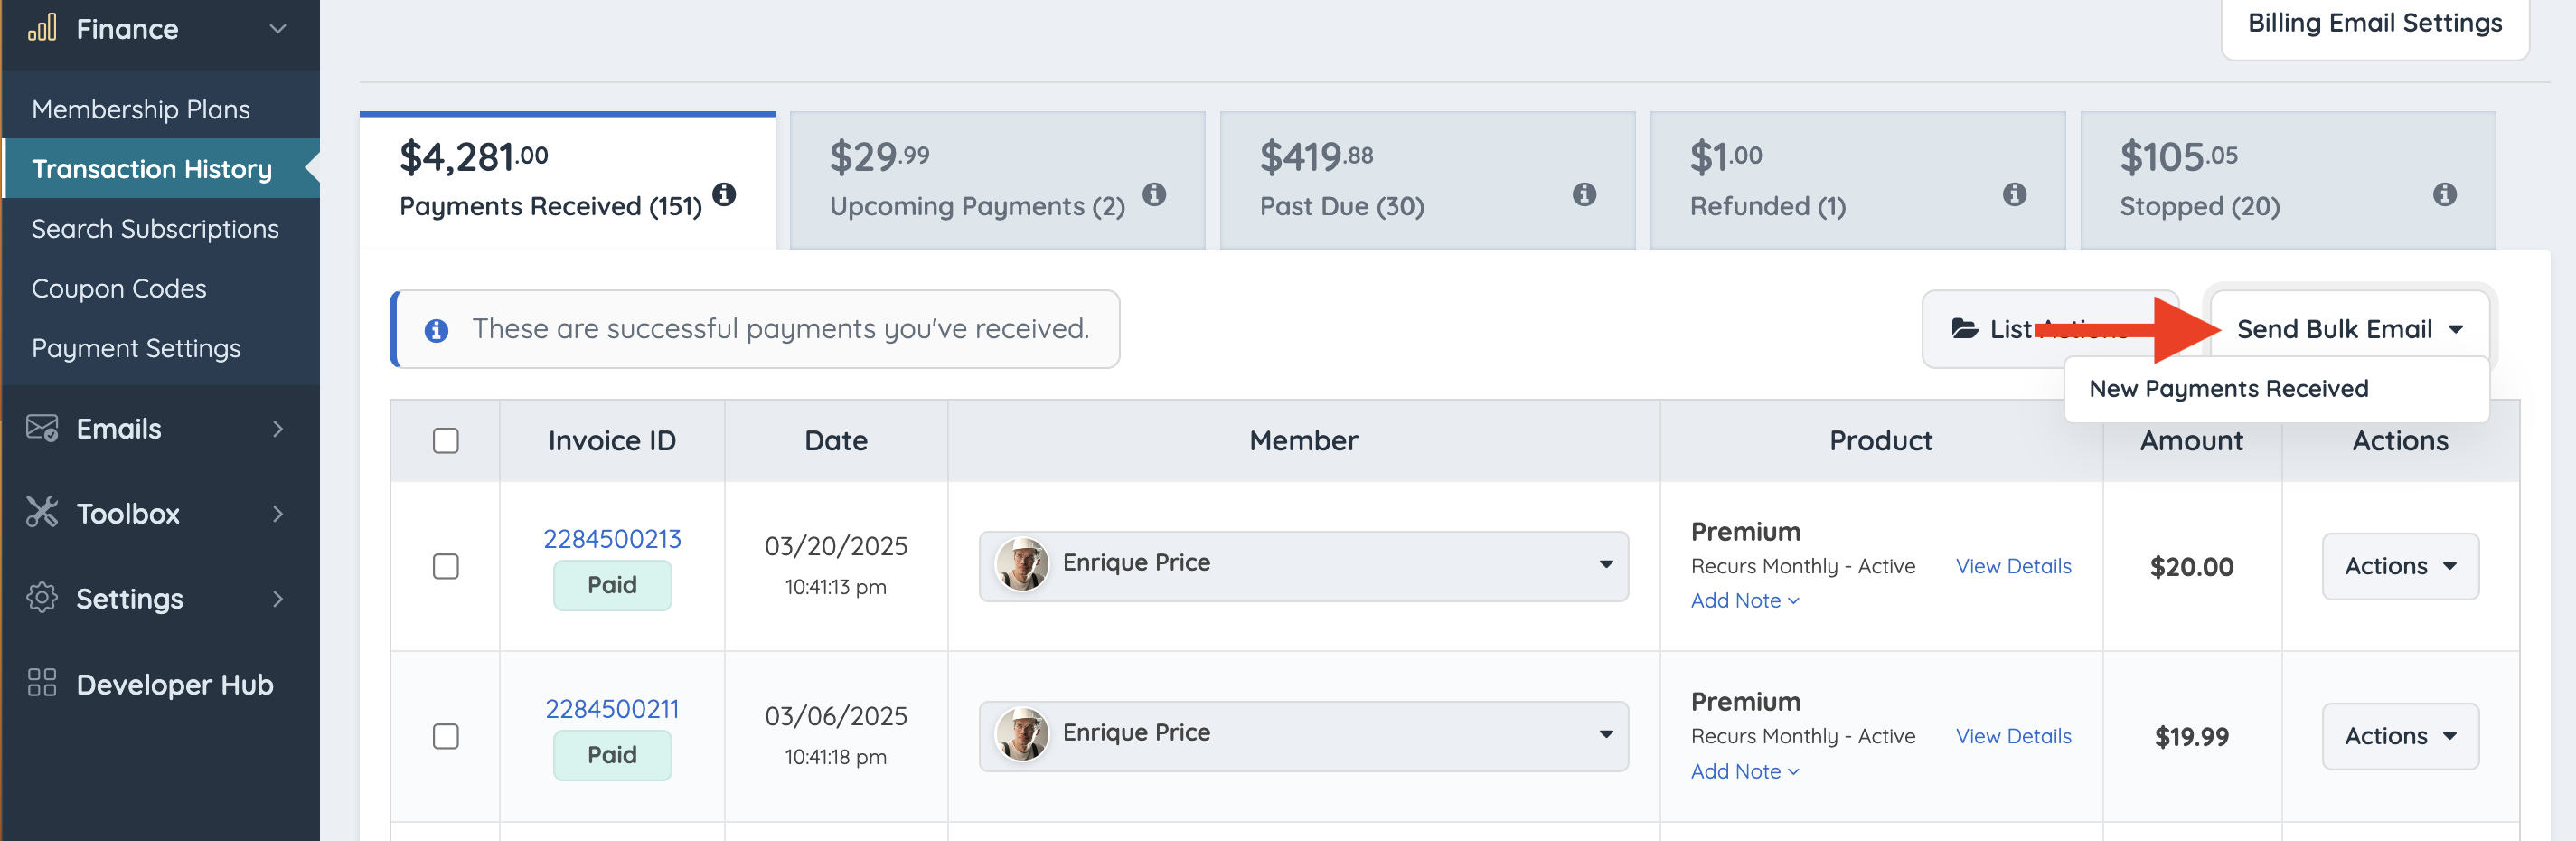The image size is (2576, 841).
Task: Click the Toolbox wrench icon in sidebar
Action: coord(42,512)
